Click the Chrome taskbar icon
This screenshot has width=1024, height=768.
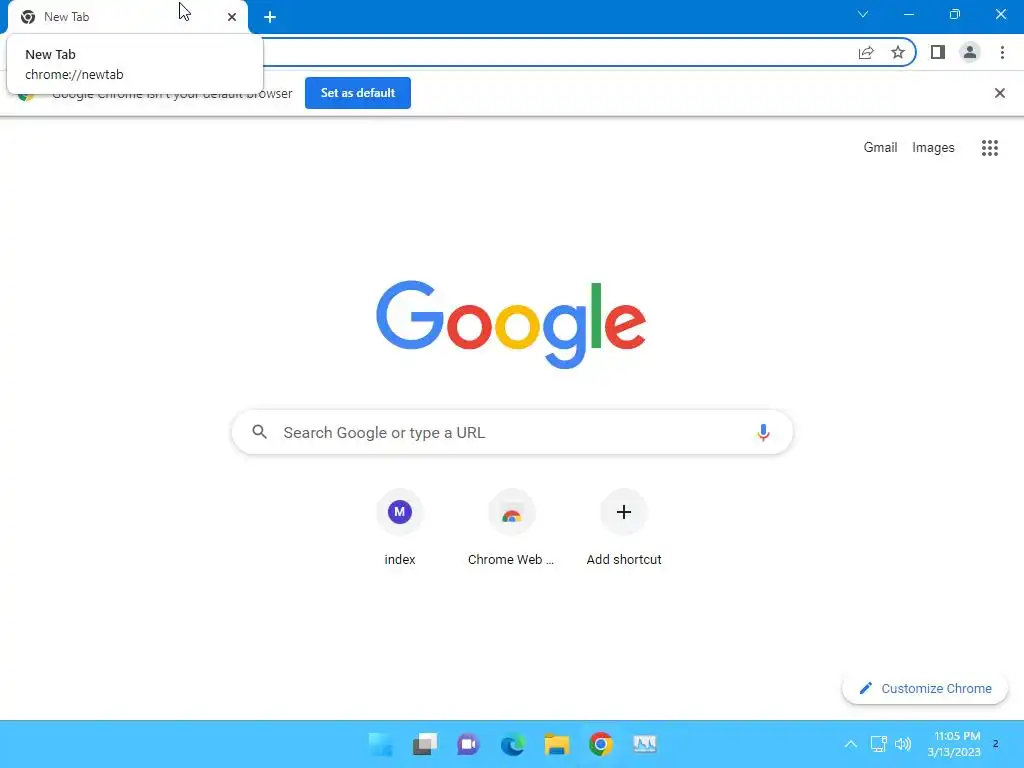pyautogui.click(x=600, y=744)
